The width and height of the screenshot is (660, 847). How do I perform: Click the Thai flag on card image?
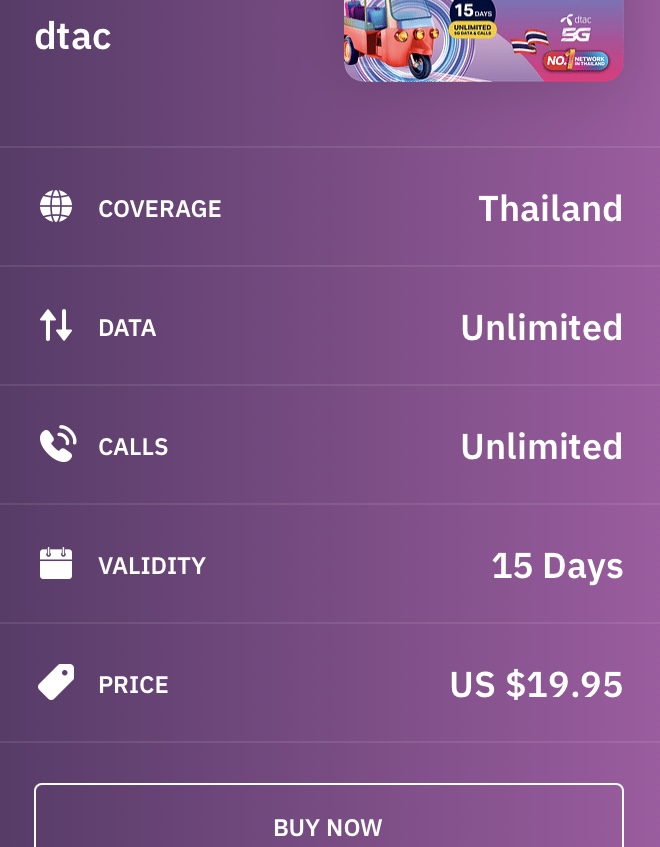click(530, 43)
